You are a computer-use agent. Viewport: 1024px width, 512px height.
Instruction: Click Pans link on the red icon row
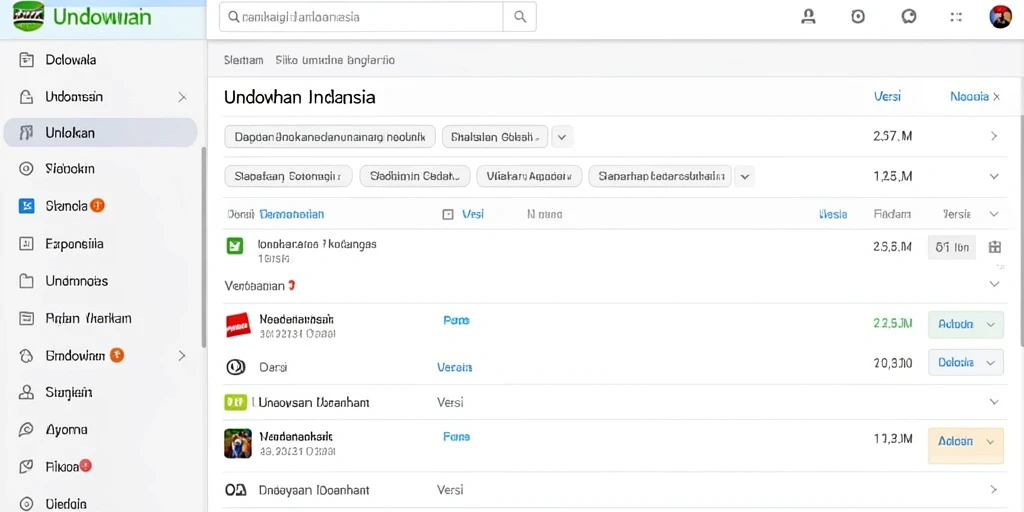click(456, 321)
